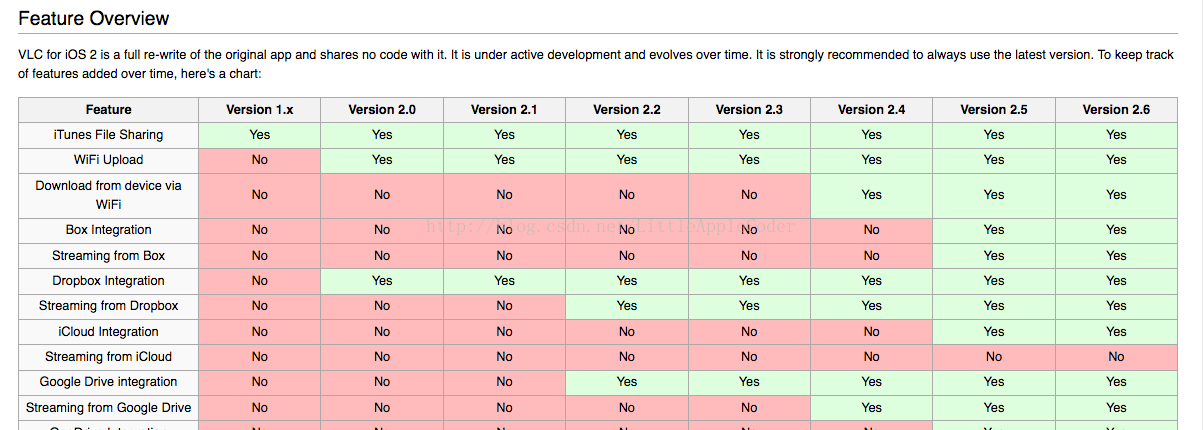
Task: Click Streaming from Google Drive Yes, Version 2.4
Action: (x=872, y=407)
